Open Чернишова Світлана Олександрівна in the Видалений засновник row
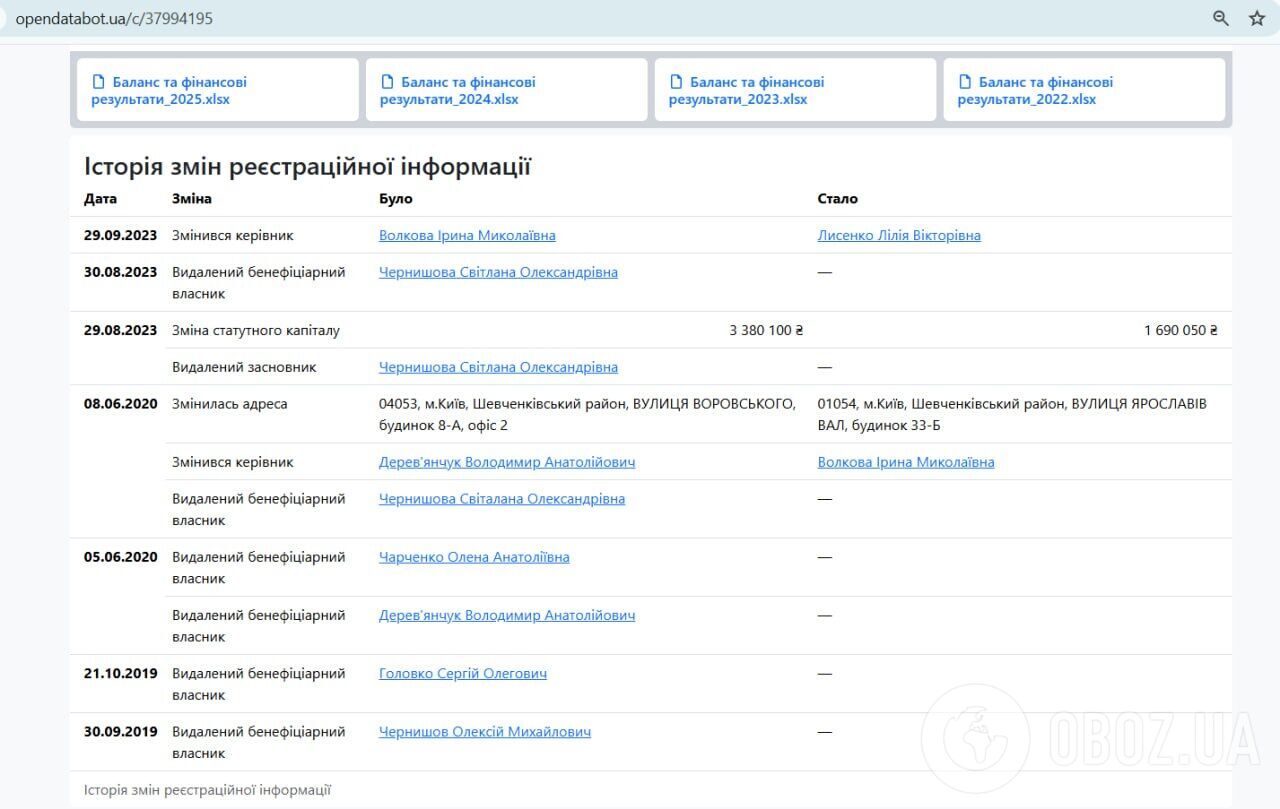The image size is (1280, 809). pyautogui.click(x=498, y=367)
